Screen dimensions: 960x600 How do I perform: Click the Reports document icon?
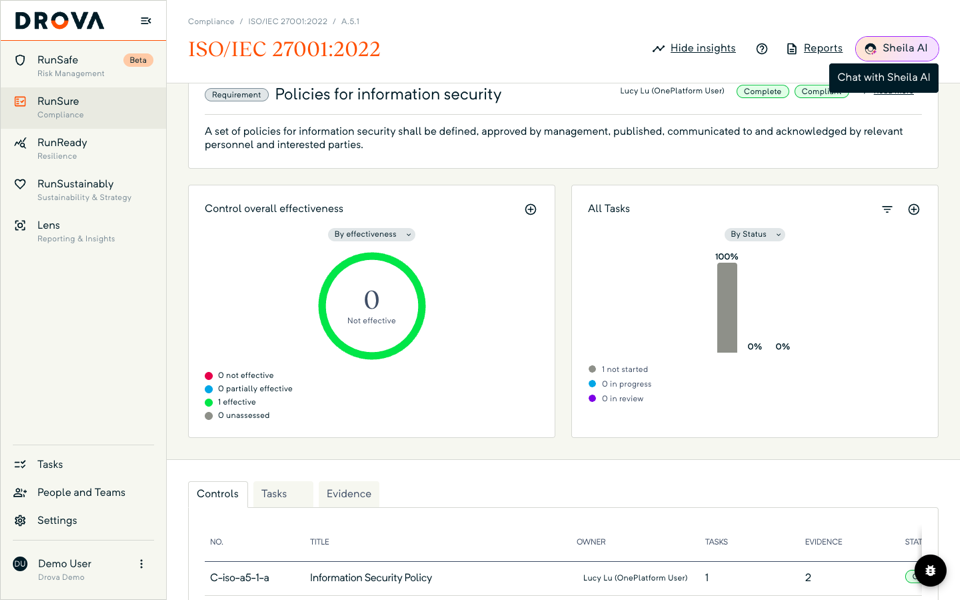[792, 49]
